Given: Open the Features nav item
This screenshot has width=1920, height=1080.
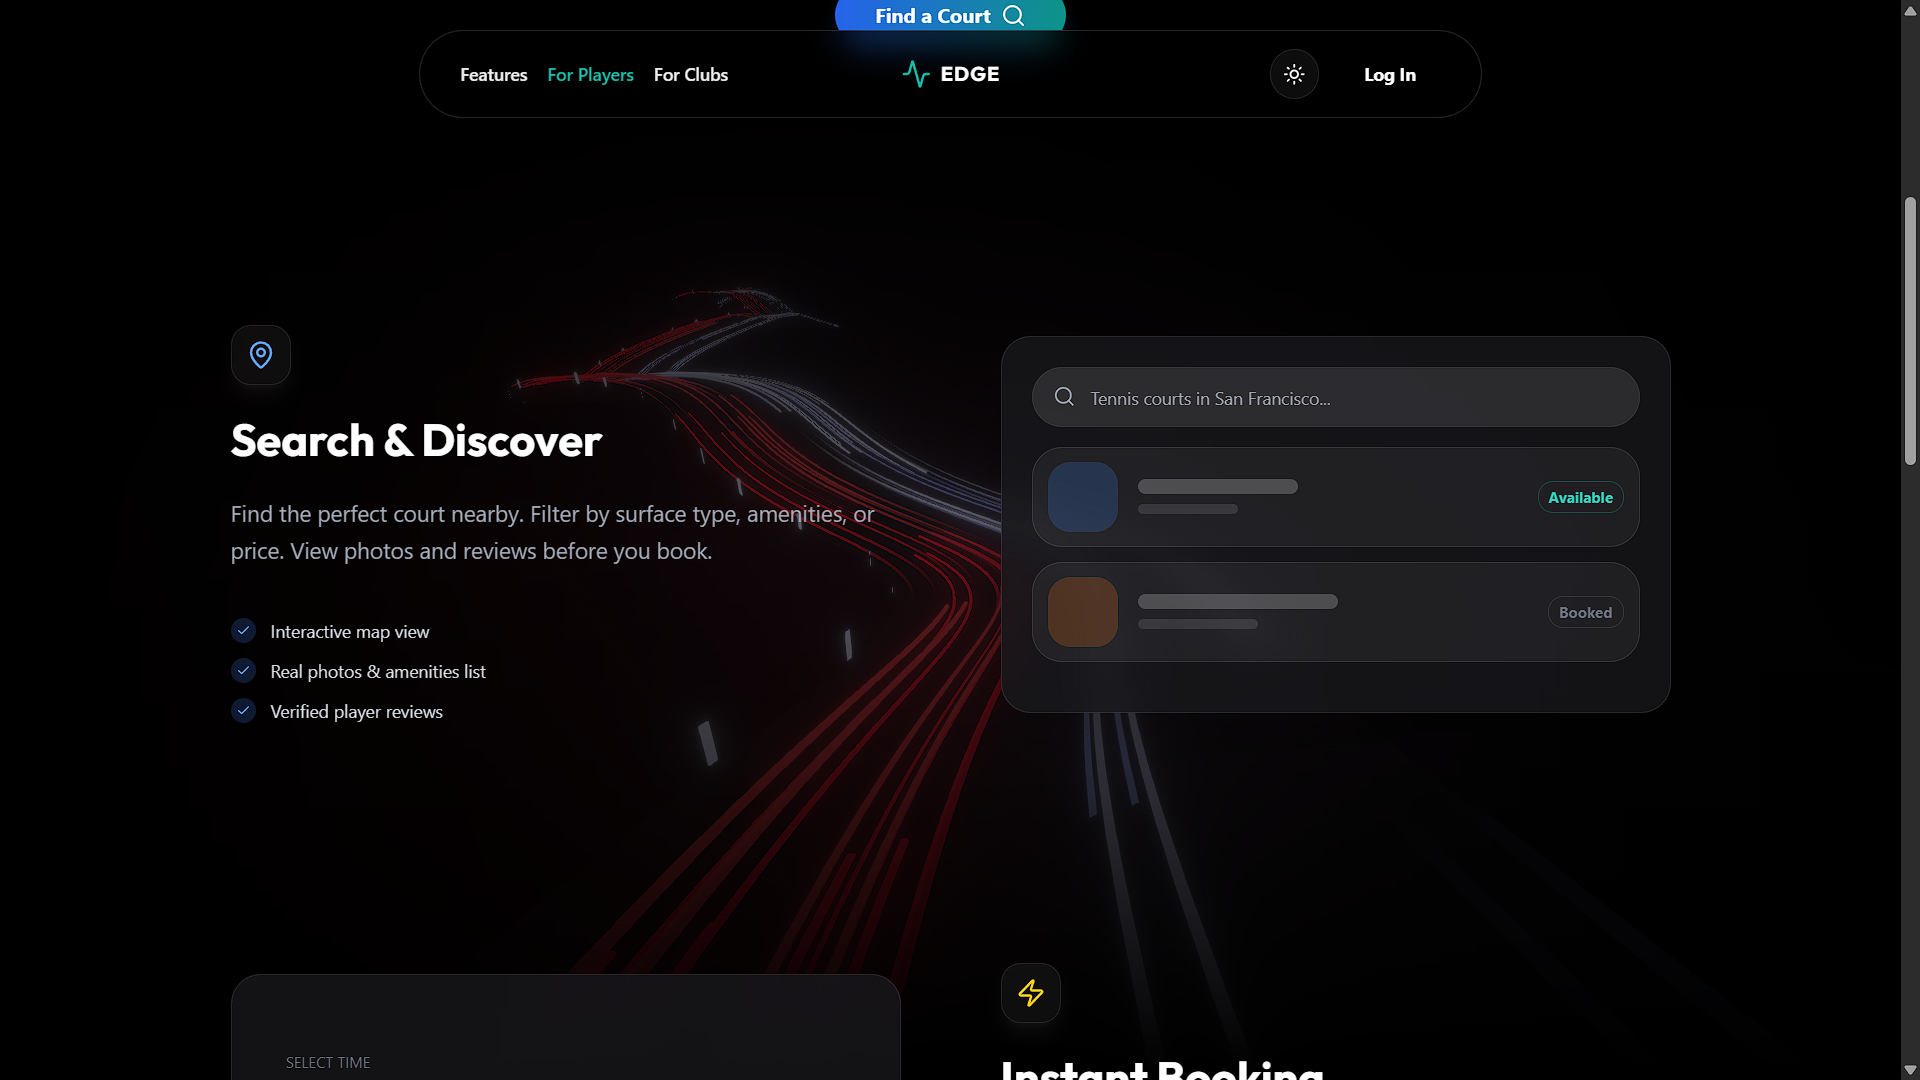Looking at the screenshot, I should [493, 75].
